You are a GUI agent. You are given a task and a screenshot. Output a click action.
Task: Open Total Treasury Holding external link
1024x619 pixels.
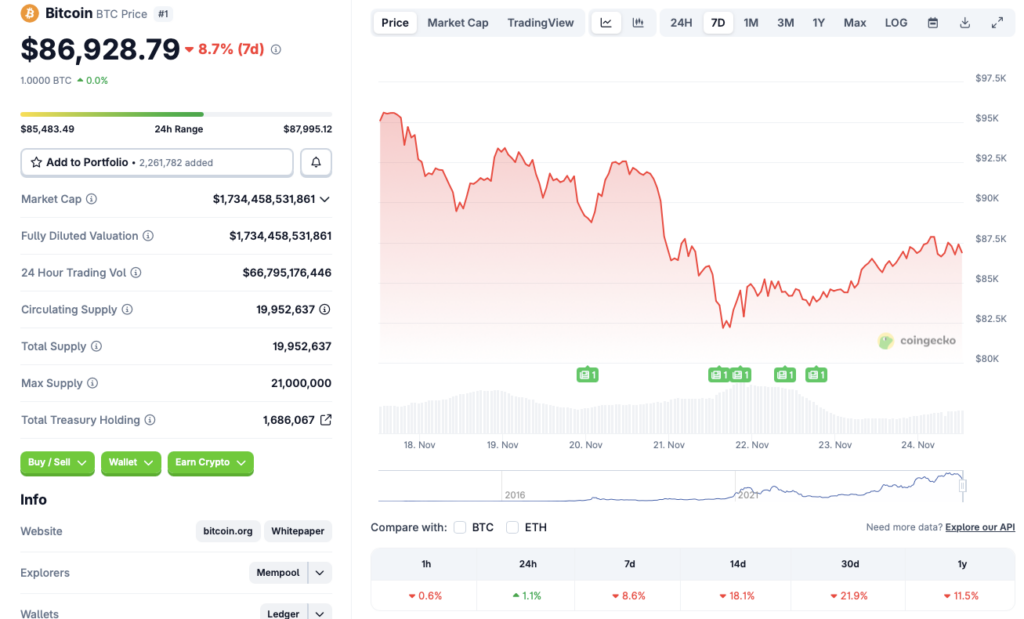(326, 420)
